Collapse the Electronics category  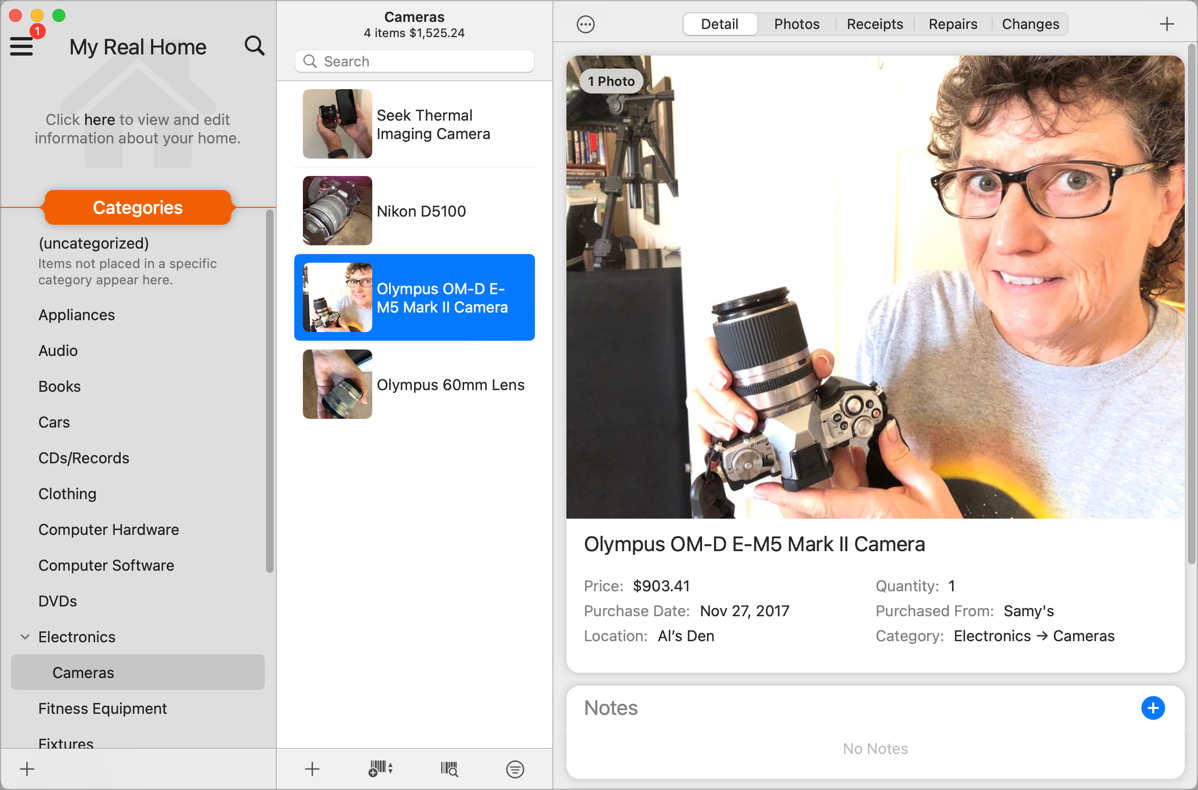click(25, 637)
